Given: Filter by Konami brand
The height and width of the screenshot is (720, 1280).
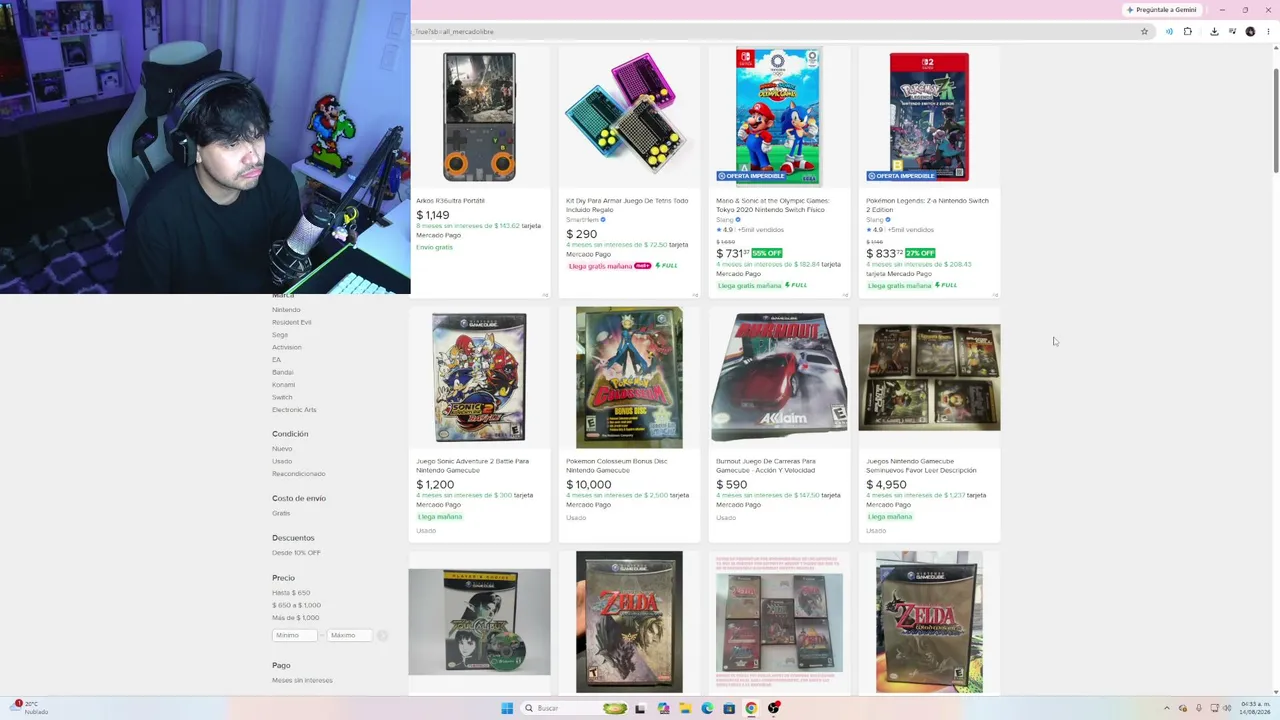Looking at the screenshot, I should pos(284,385).
